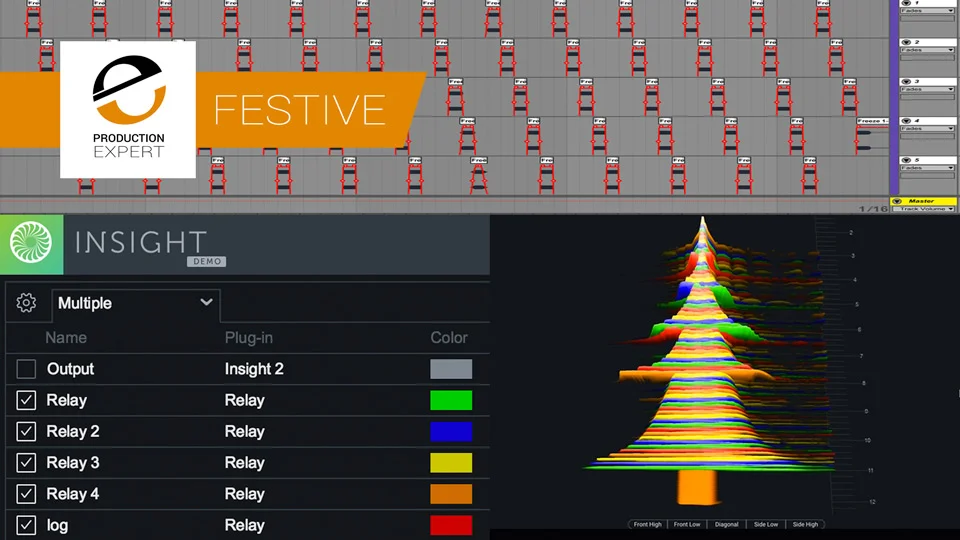The image size is (960, 540).
Task: Enable the Output checkbox
Action: pos(26,369)
